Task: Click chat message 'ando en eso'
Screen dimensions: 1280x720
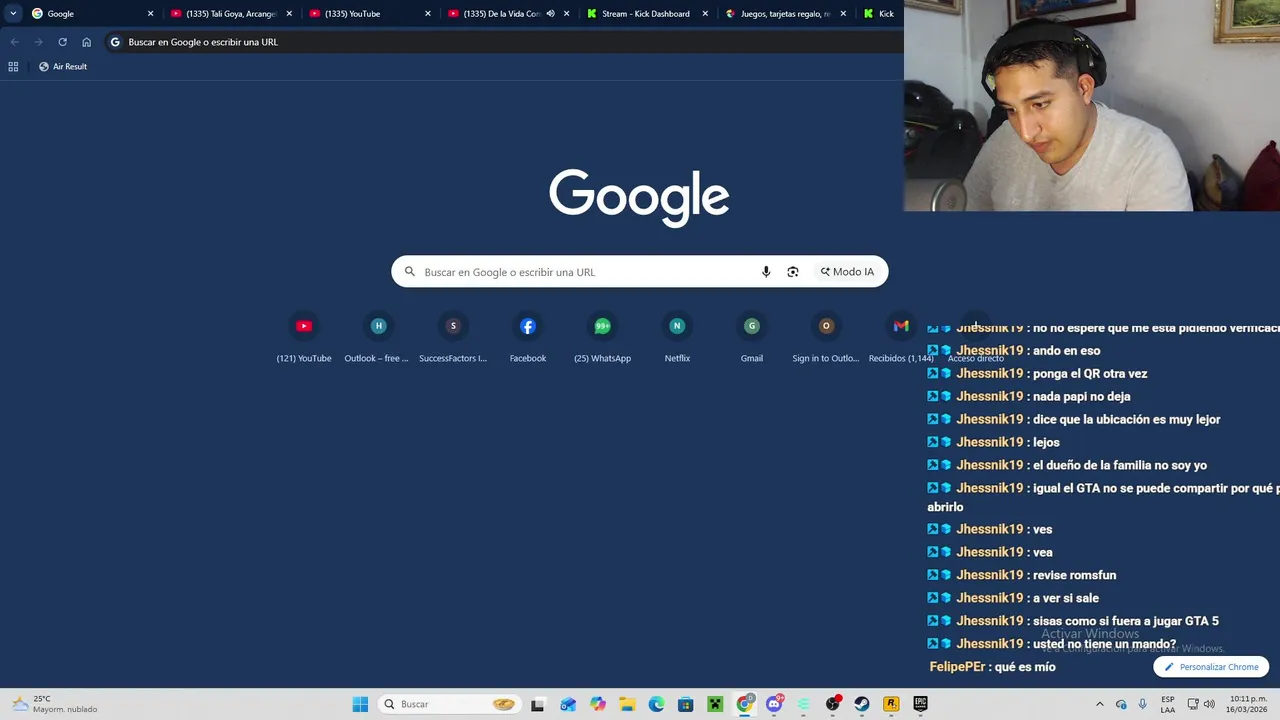Action: [x=1067, y=351]
